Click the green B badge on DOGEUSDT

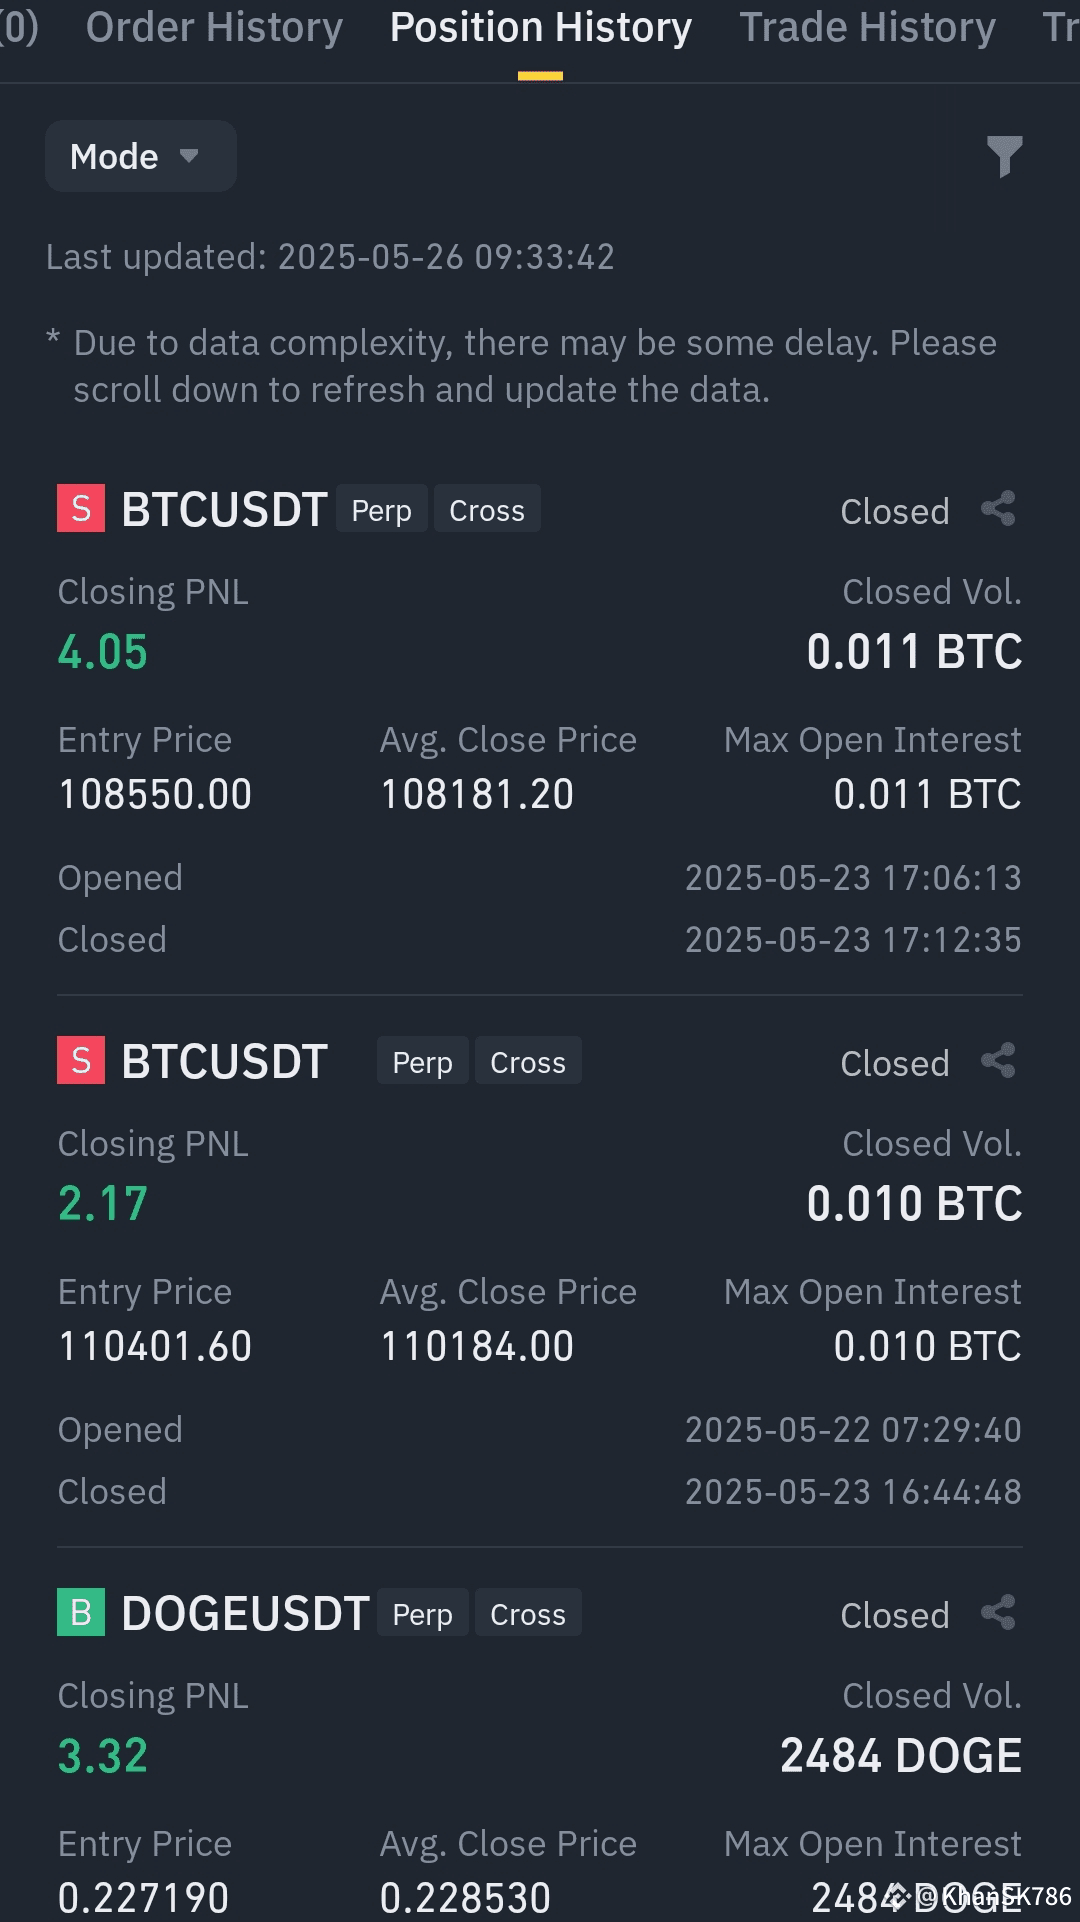click(81, 1612)
